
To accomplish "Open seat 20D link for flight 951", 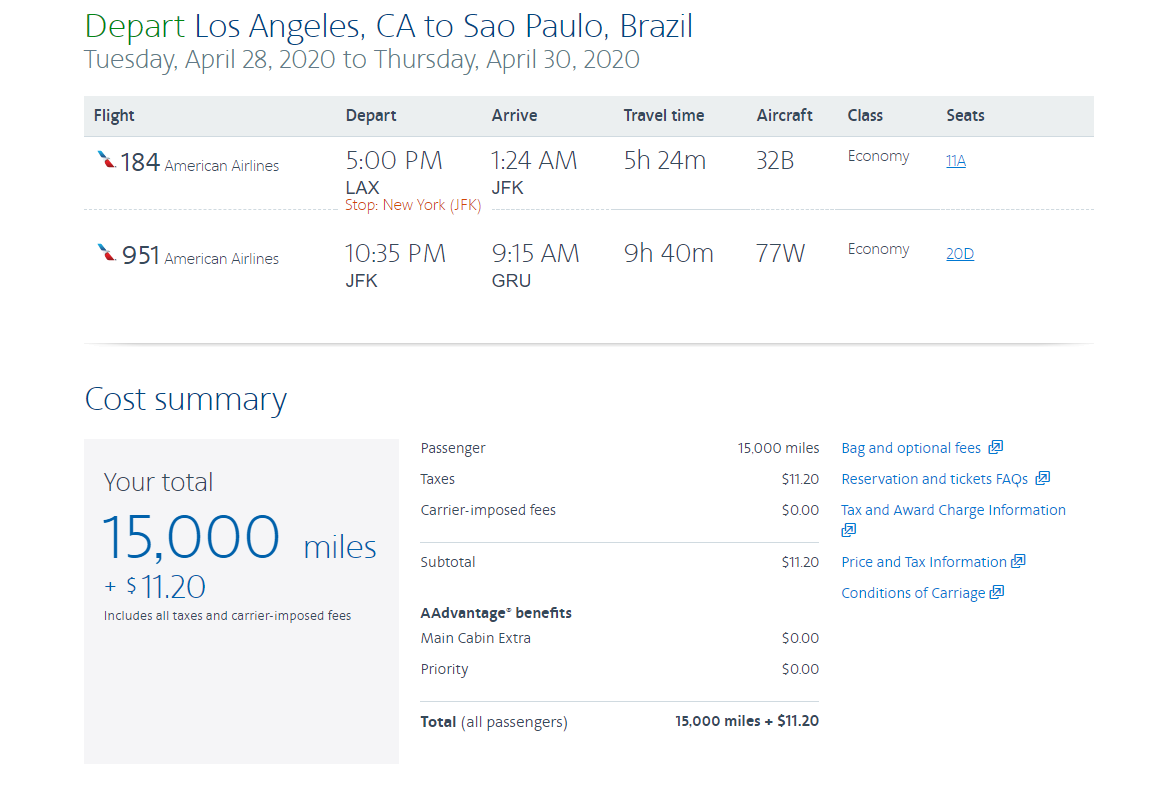I will [x=959, y=253].
